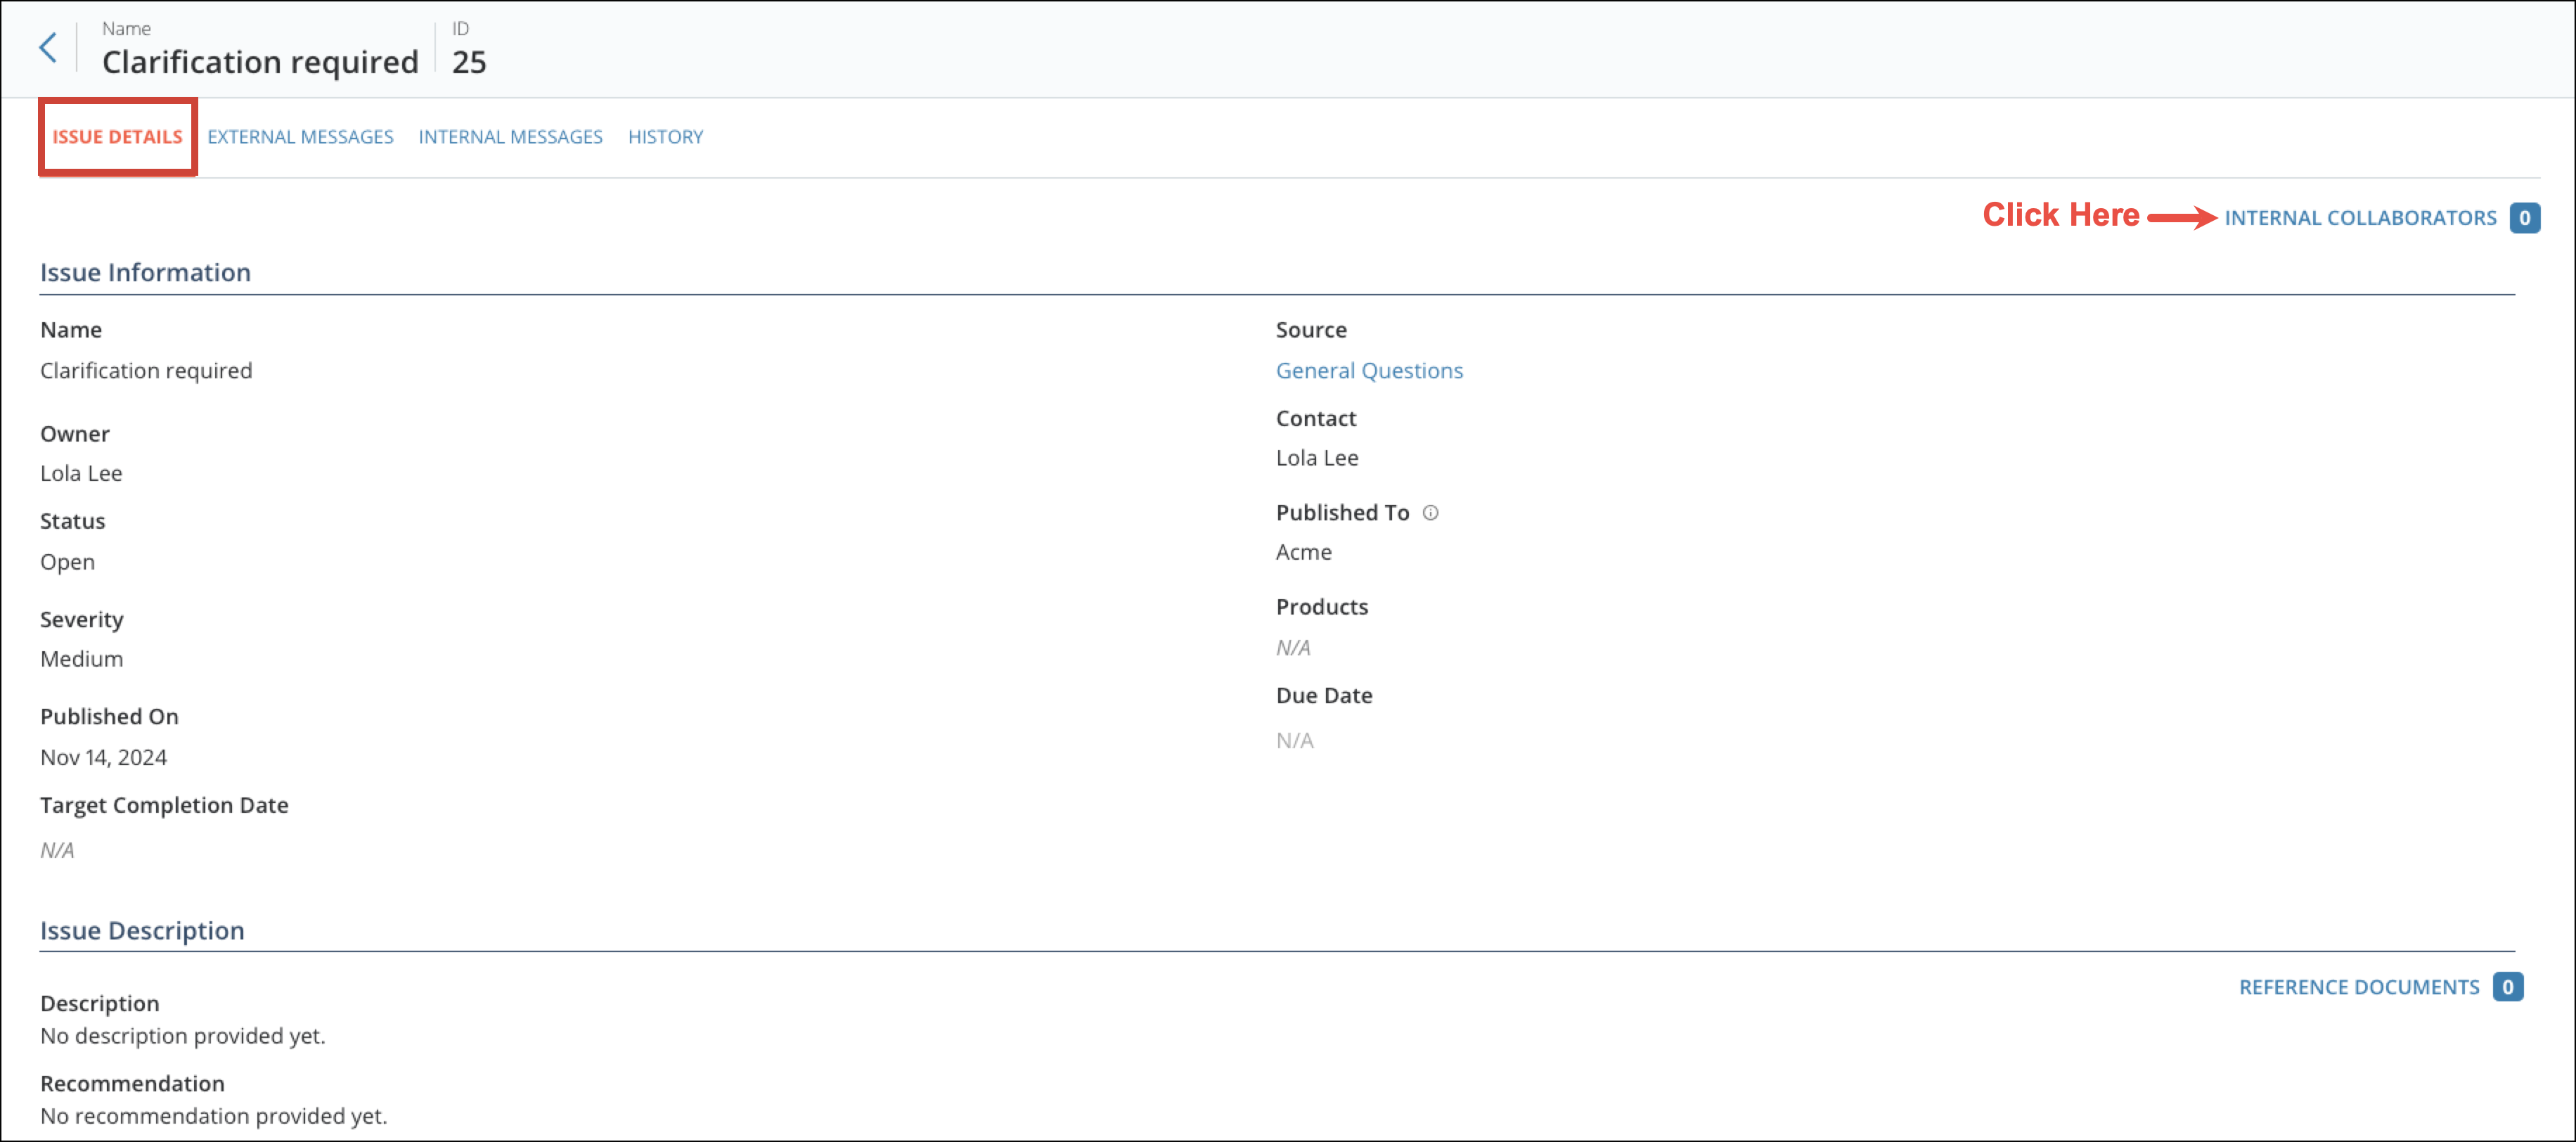2576x1142 pixels.
Task: Click the Internal Collaborators count badge
Action: click(x=2523, y=218)
